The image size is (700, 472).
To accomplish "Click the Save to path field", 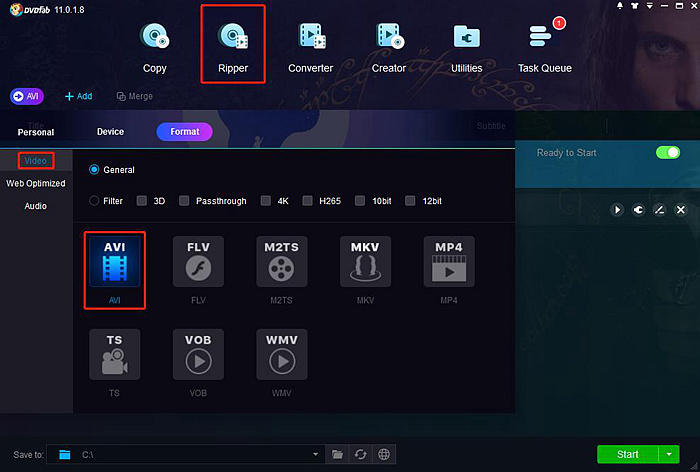I will tap(185, 455).
